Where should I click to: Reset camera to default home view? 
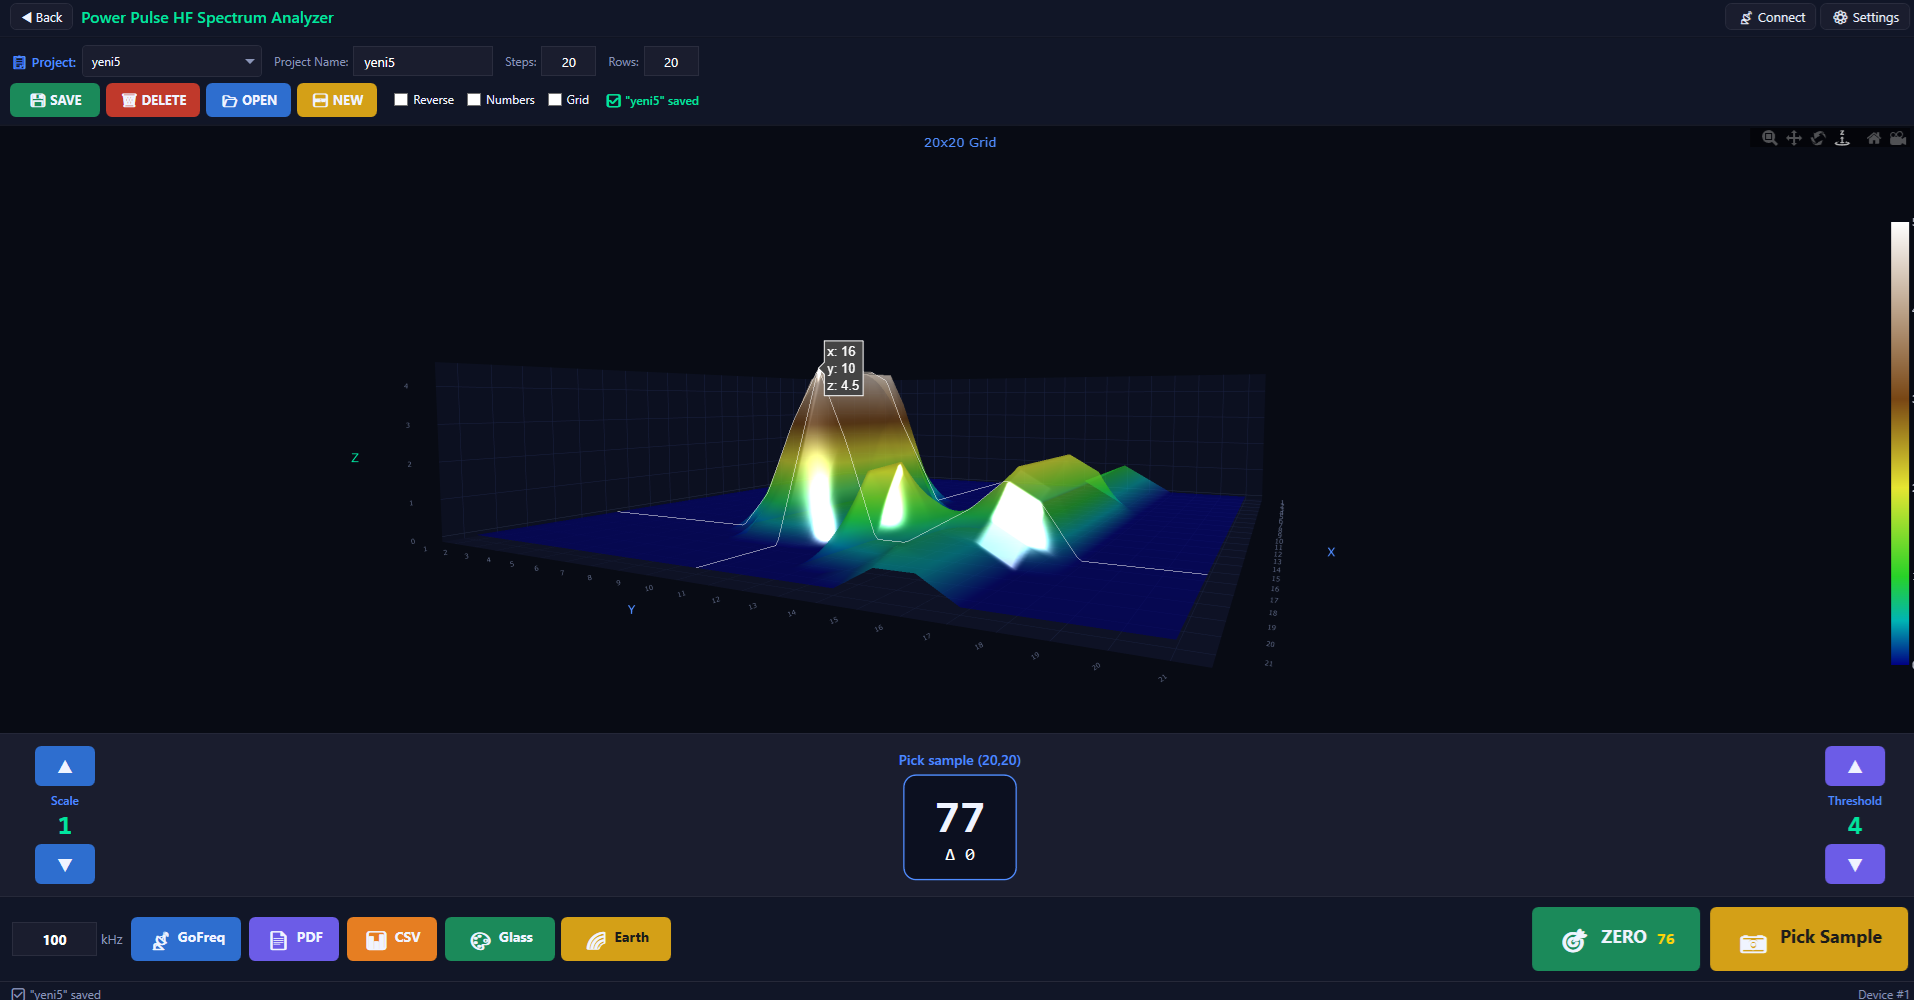[1874, 138]
